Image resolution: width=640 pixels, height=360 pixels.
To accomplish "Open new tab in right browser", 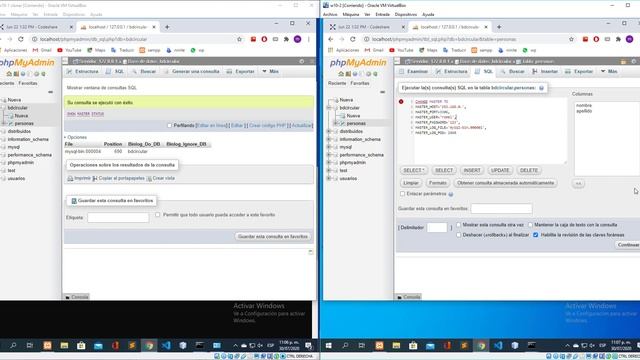I will [499, 27].
